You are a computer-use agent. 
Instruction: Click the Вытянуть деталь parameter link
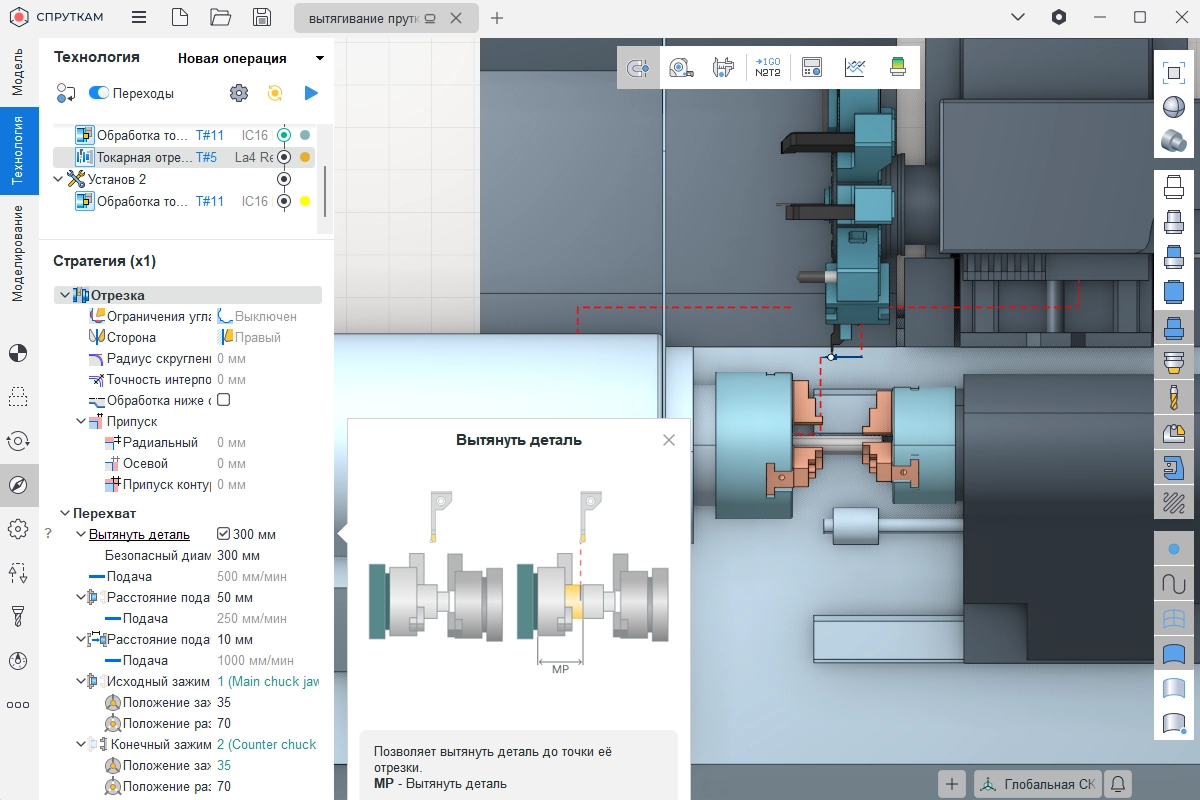pos(139,534)
